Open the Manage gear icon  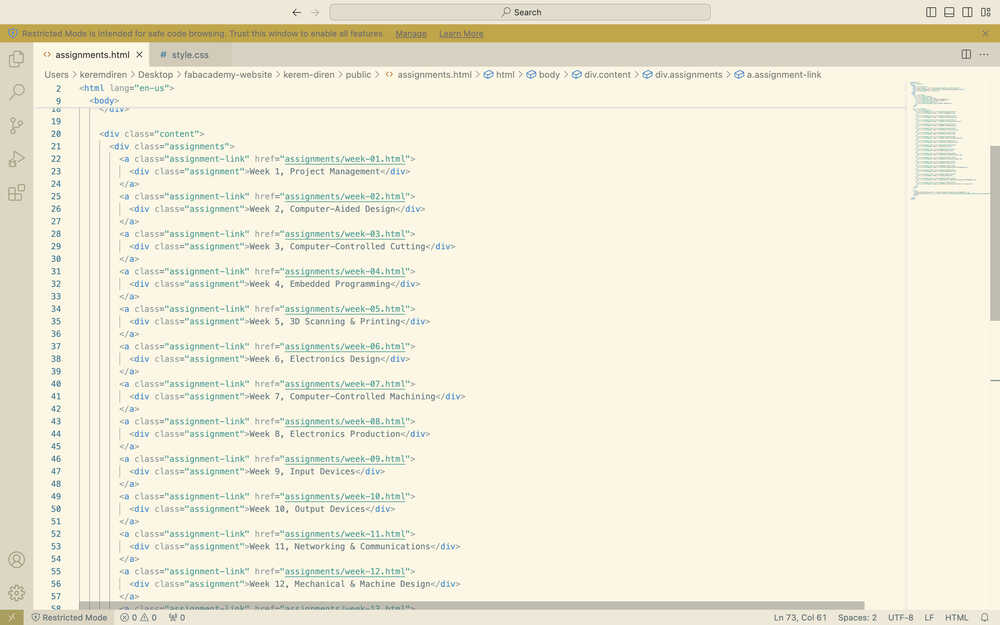[17, 592]
